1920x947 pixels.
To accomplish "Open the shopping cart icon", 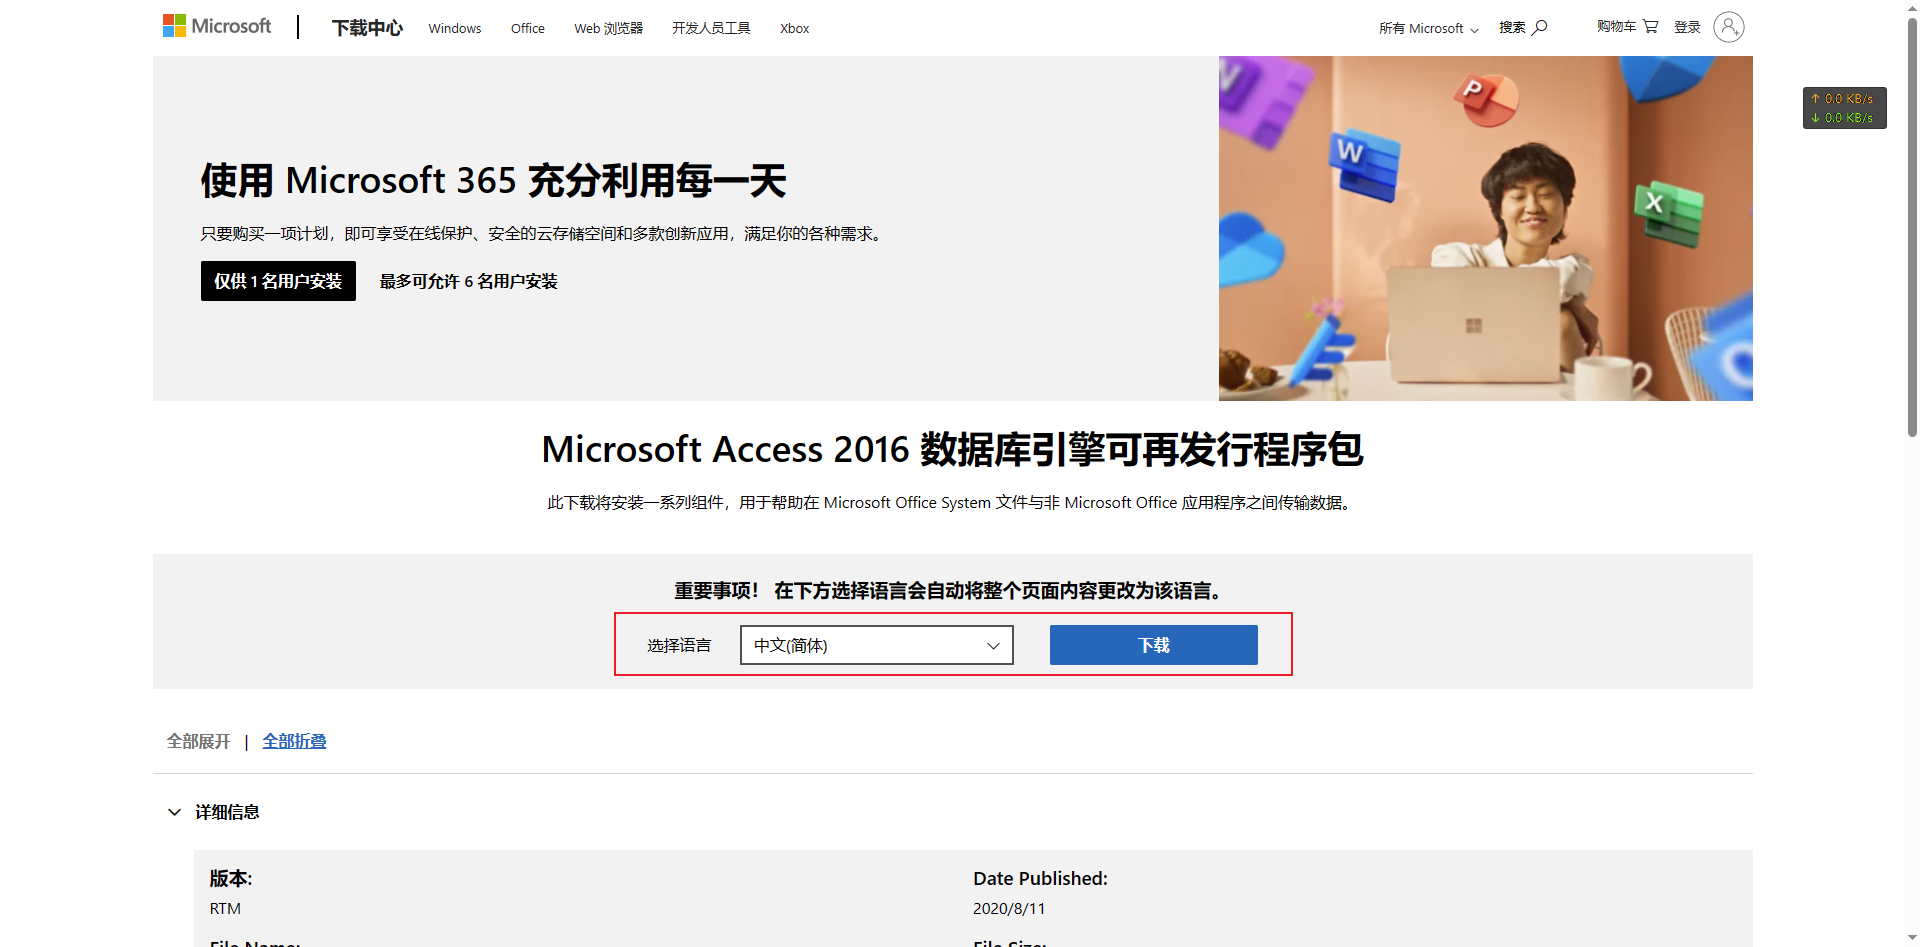I will [x=1650, y=27].
